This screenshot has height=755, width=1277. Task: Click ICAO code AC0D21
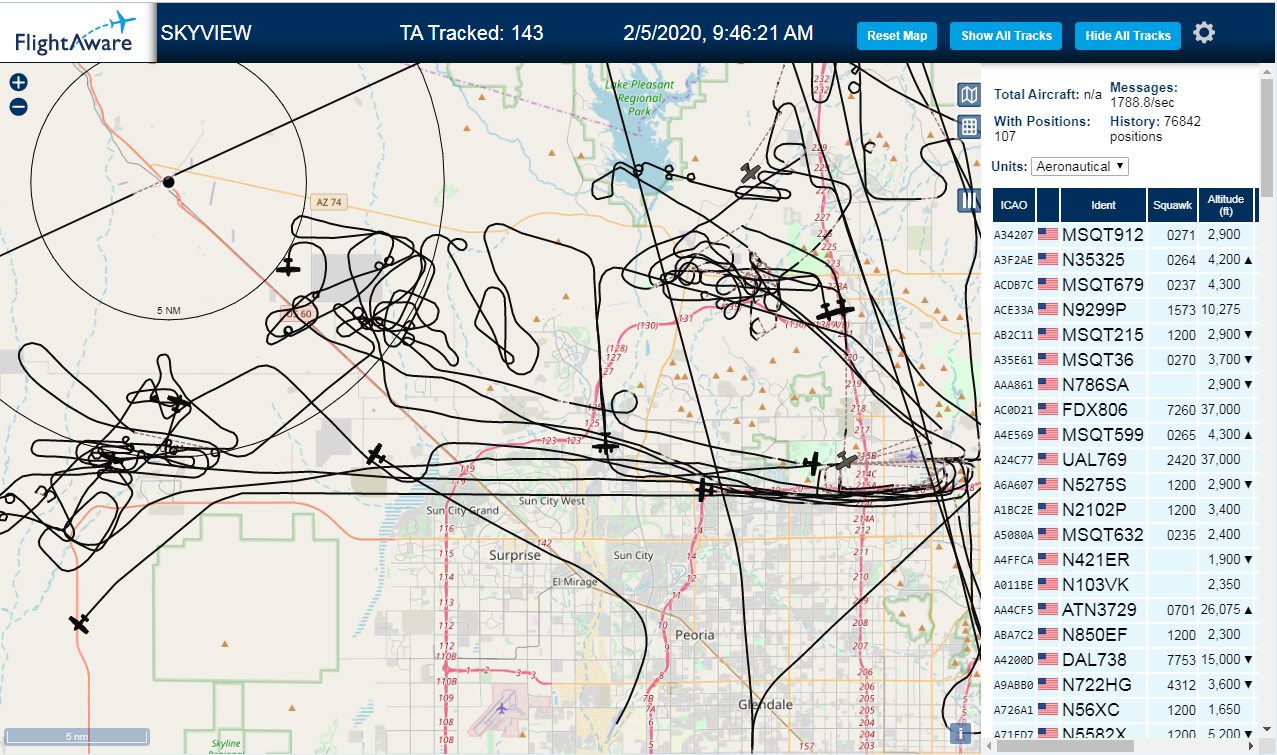pos(1013,410)
